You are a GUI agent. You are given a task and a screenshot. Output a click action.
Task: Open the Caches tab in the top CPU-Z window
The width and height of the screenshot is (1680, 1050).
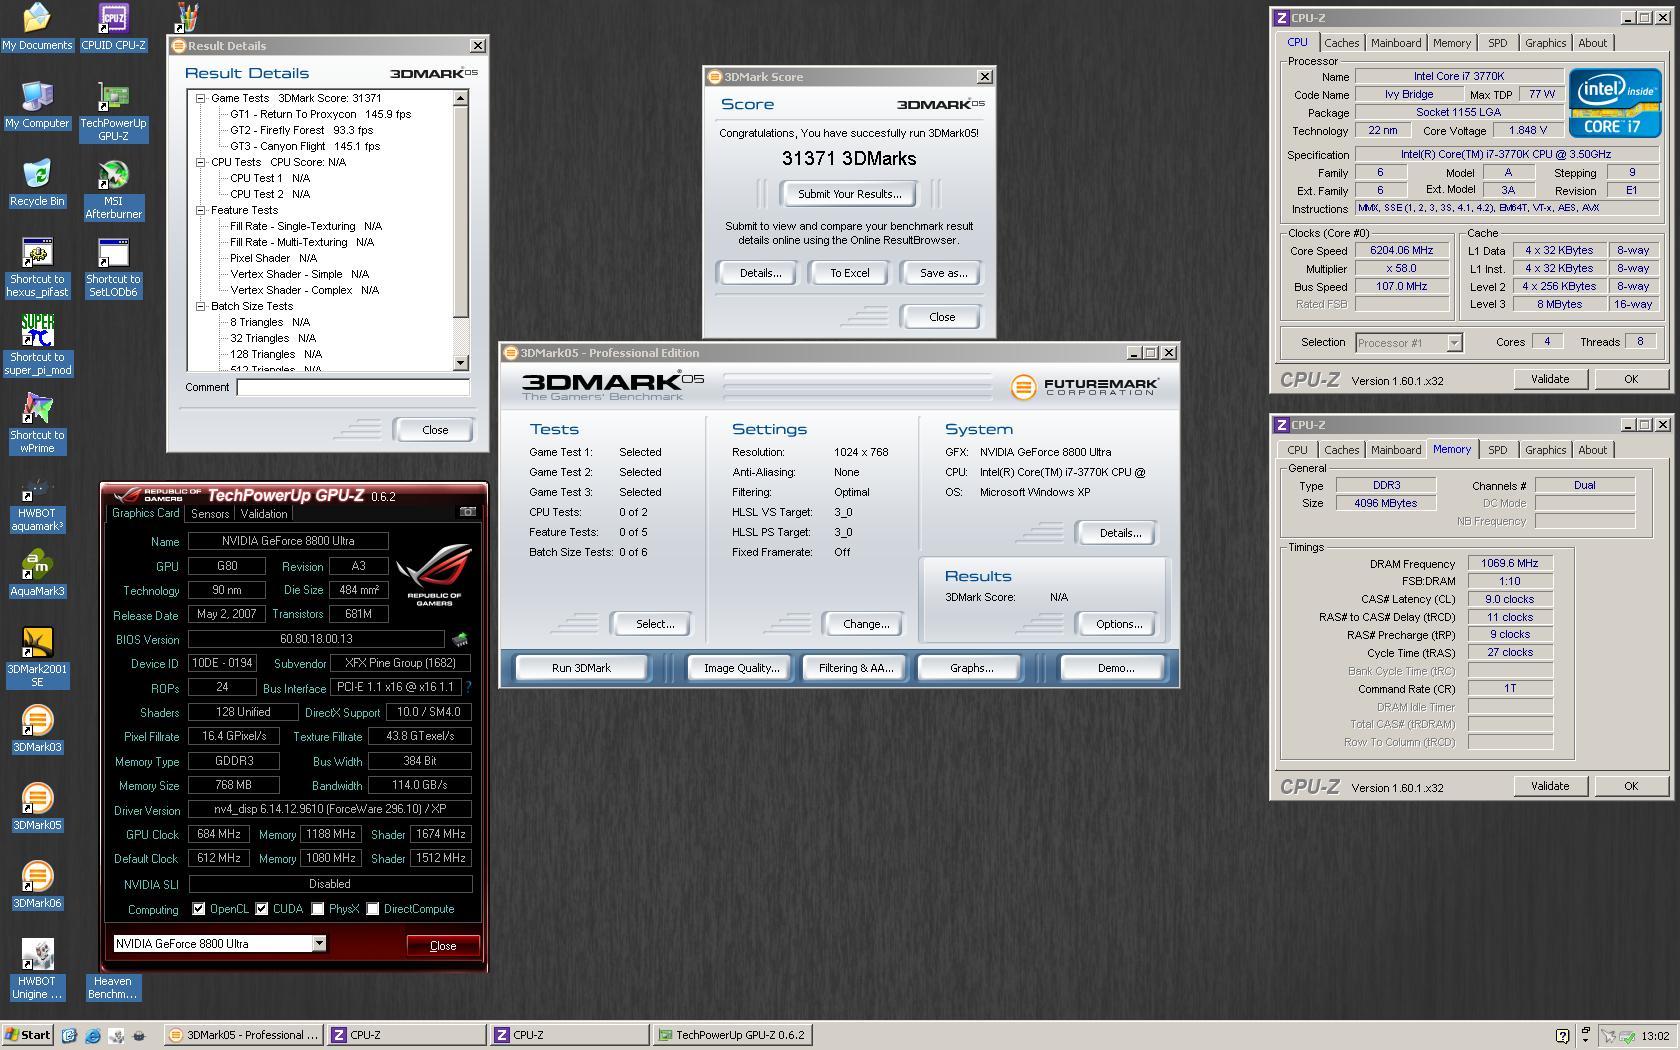click(1341, 43)
